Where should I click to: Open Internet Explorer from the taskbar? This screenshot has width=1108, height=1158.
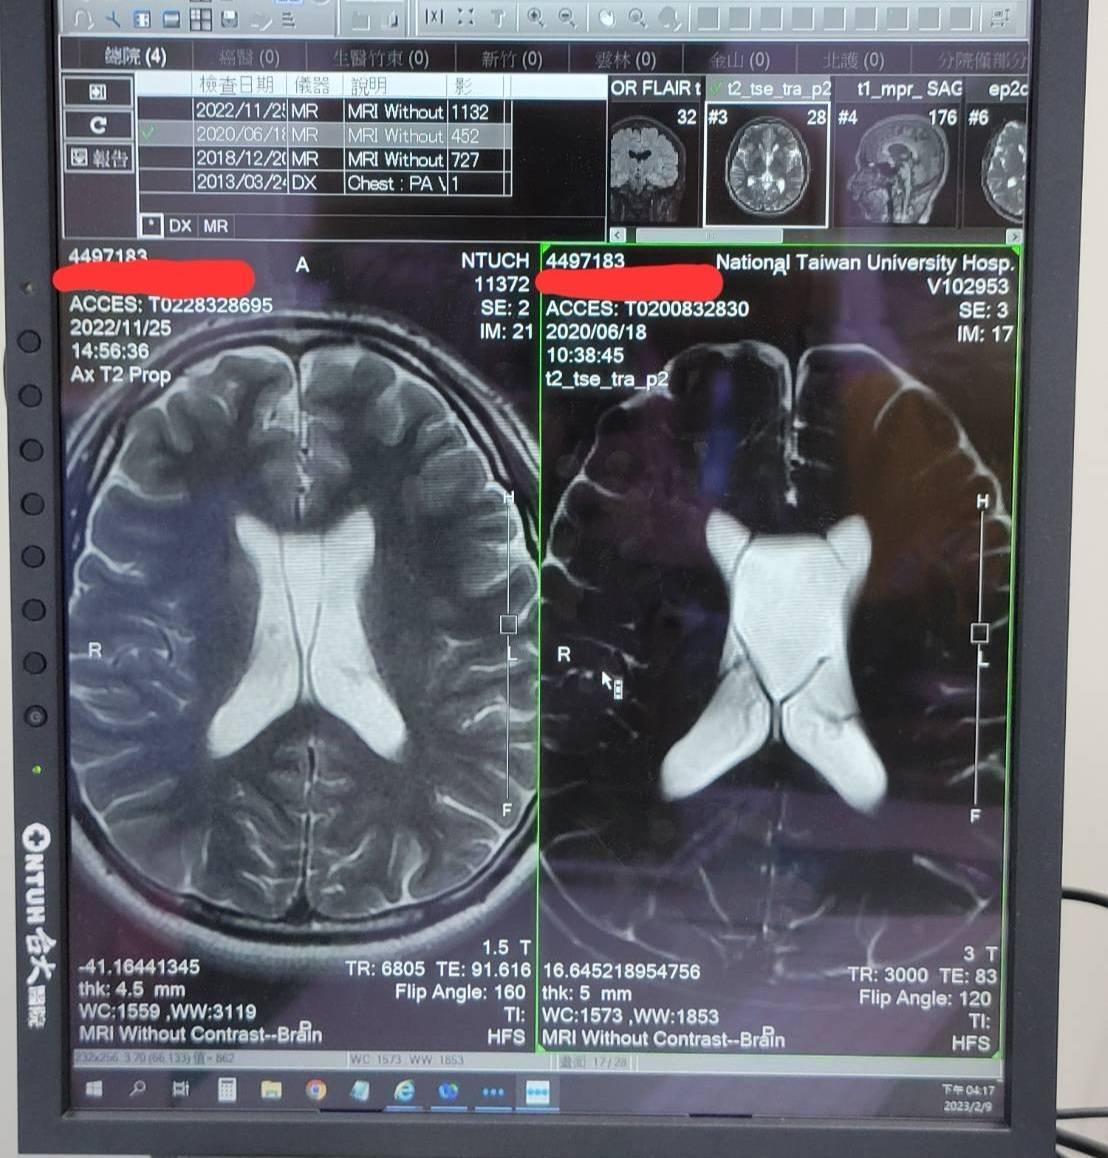click(x=404, y=1091)
